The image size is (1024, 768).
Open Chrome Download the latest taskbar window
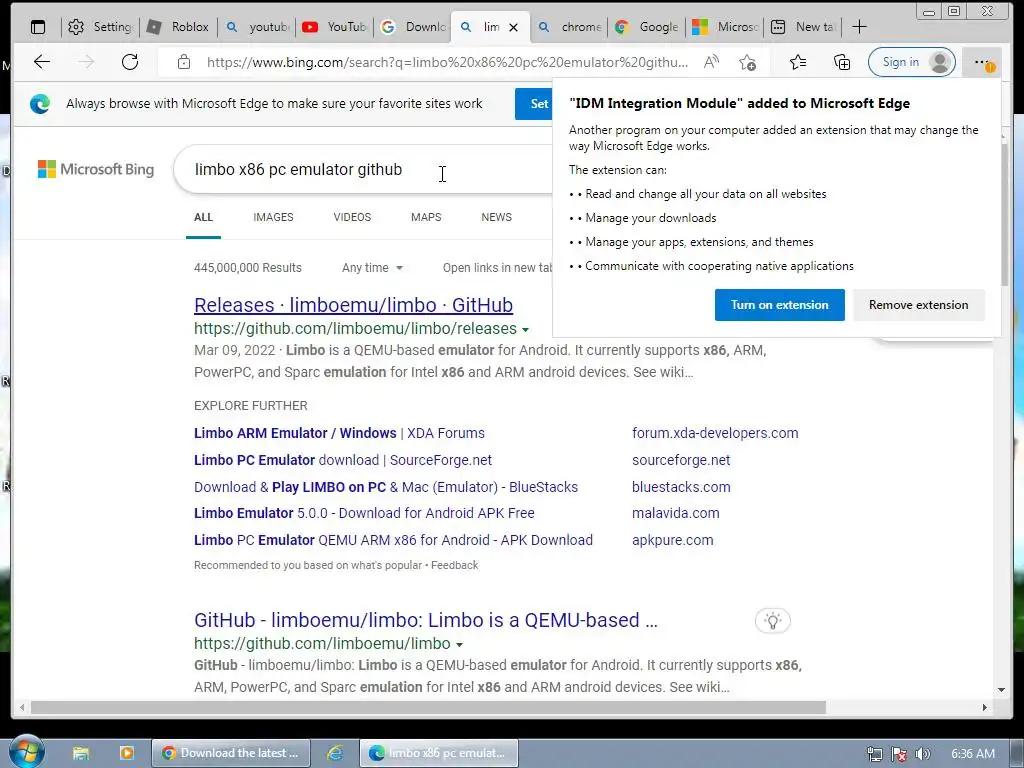231,753
